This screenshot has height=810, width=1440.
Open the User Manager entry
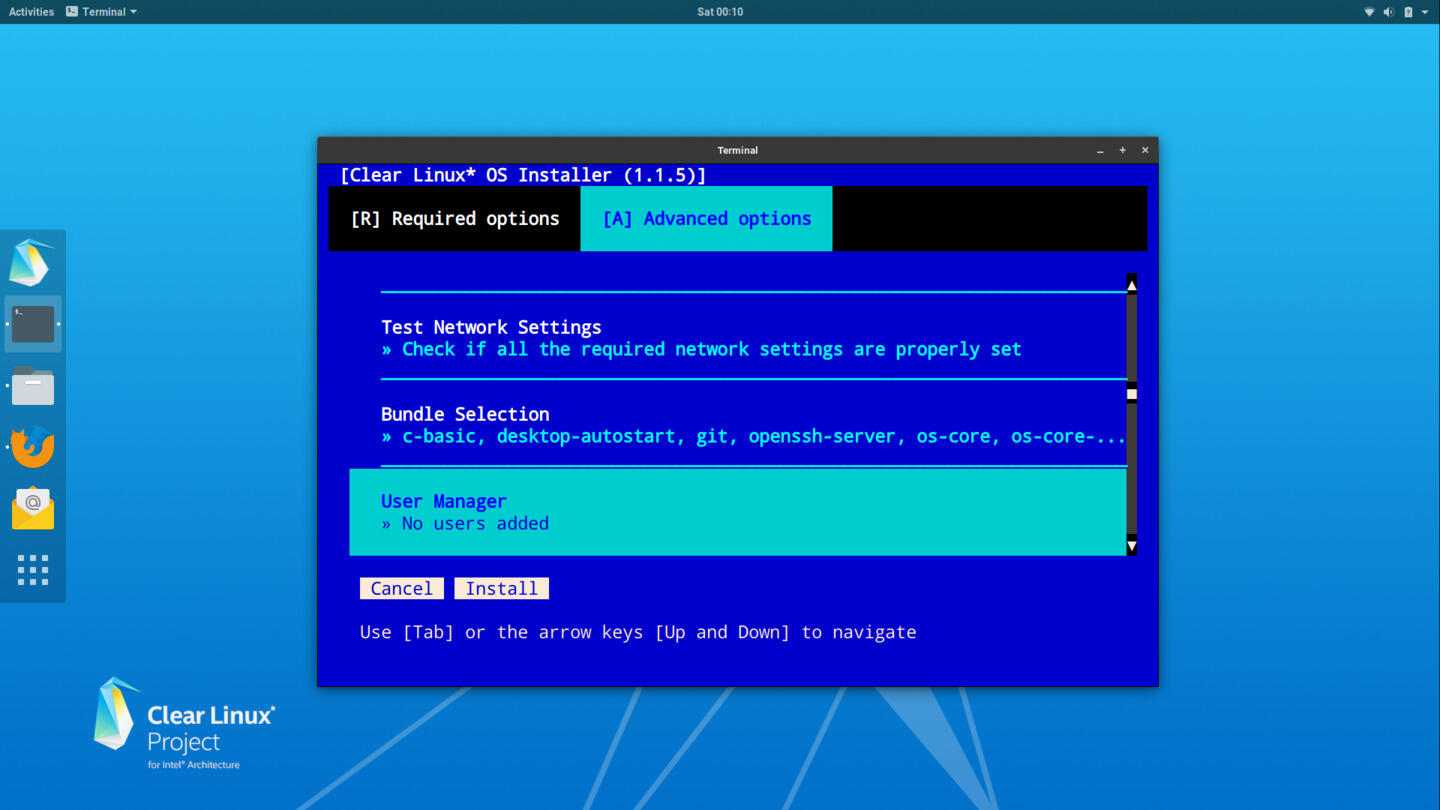(x=738, y=512)
